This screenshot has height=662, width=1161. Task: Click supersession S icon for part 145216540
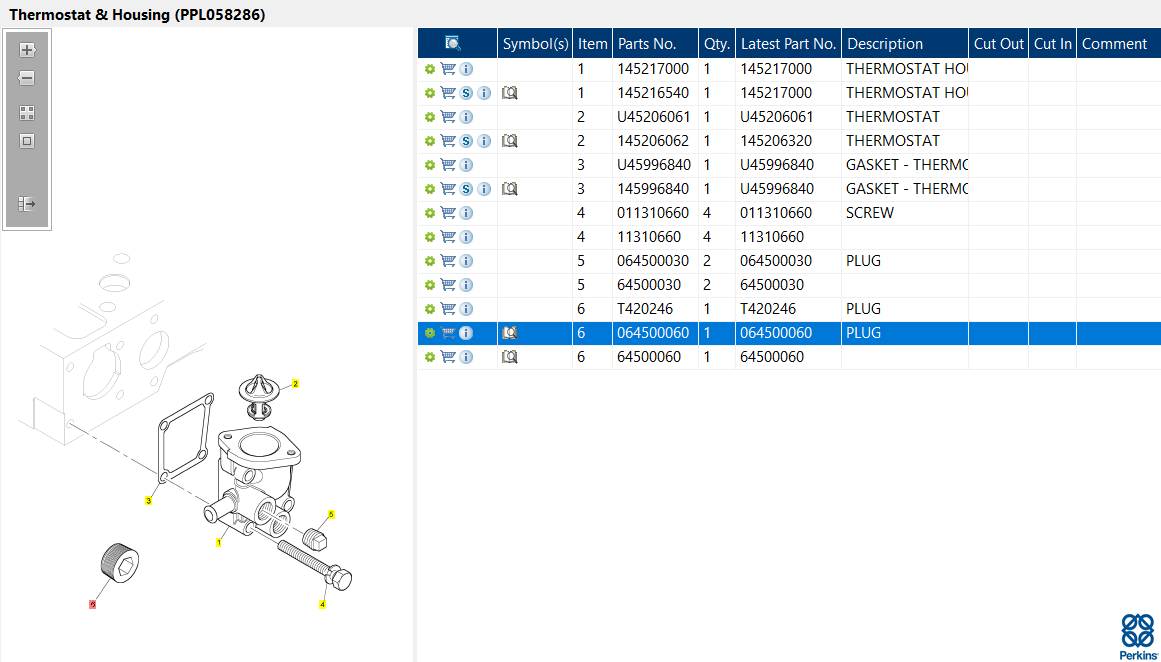466,93
